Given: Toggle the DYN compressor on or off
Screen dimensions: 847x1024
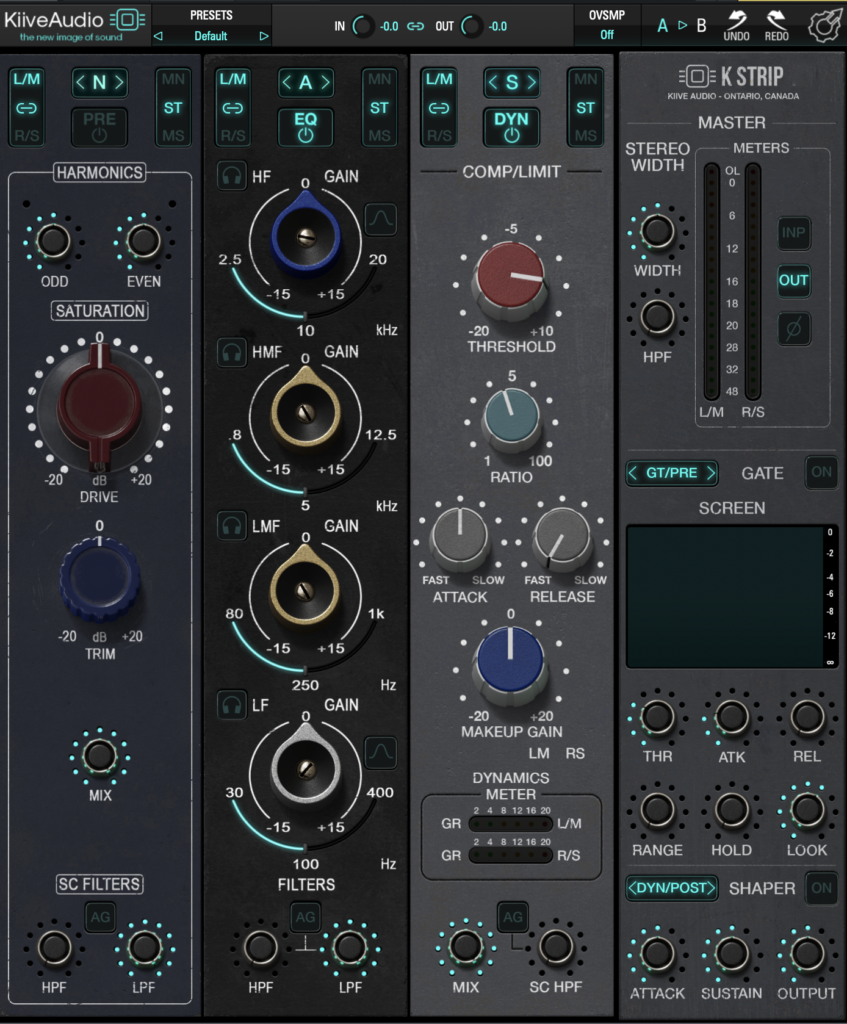Looking at the screenshot, I should [511, 127].
